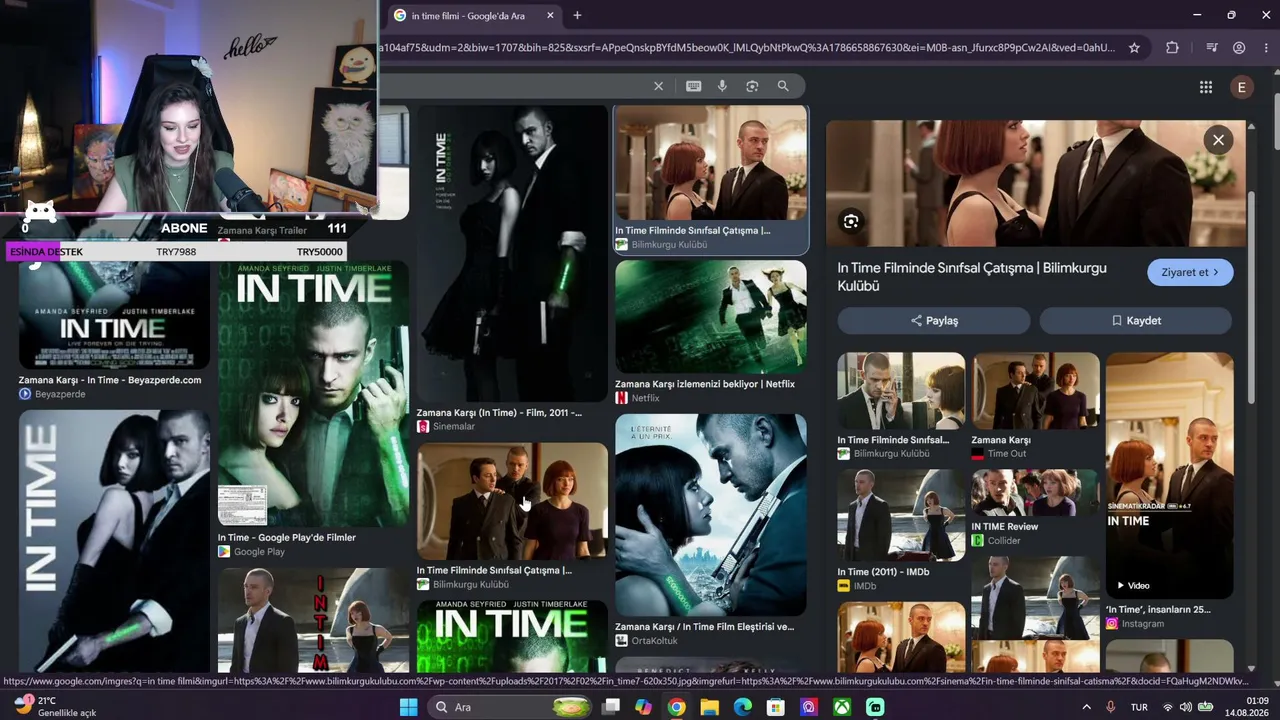The image size is (1280, 720).
Task: Open the Windows Start menu
Action: coord(408,707)
